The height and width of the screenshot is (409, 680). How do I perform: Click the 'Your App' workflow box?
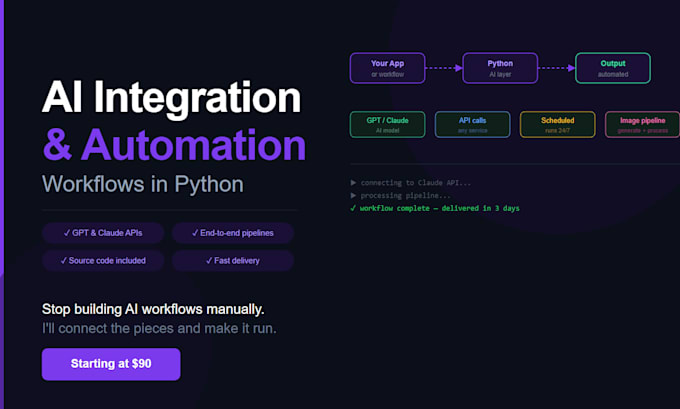tap(387, 68)
